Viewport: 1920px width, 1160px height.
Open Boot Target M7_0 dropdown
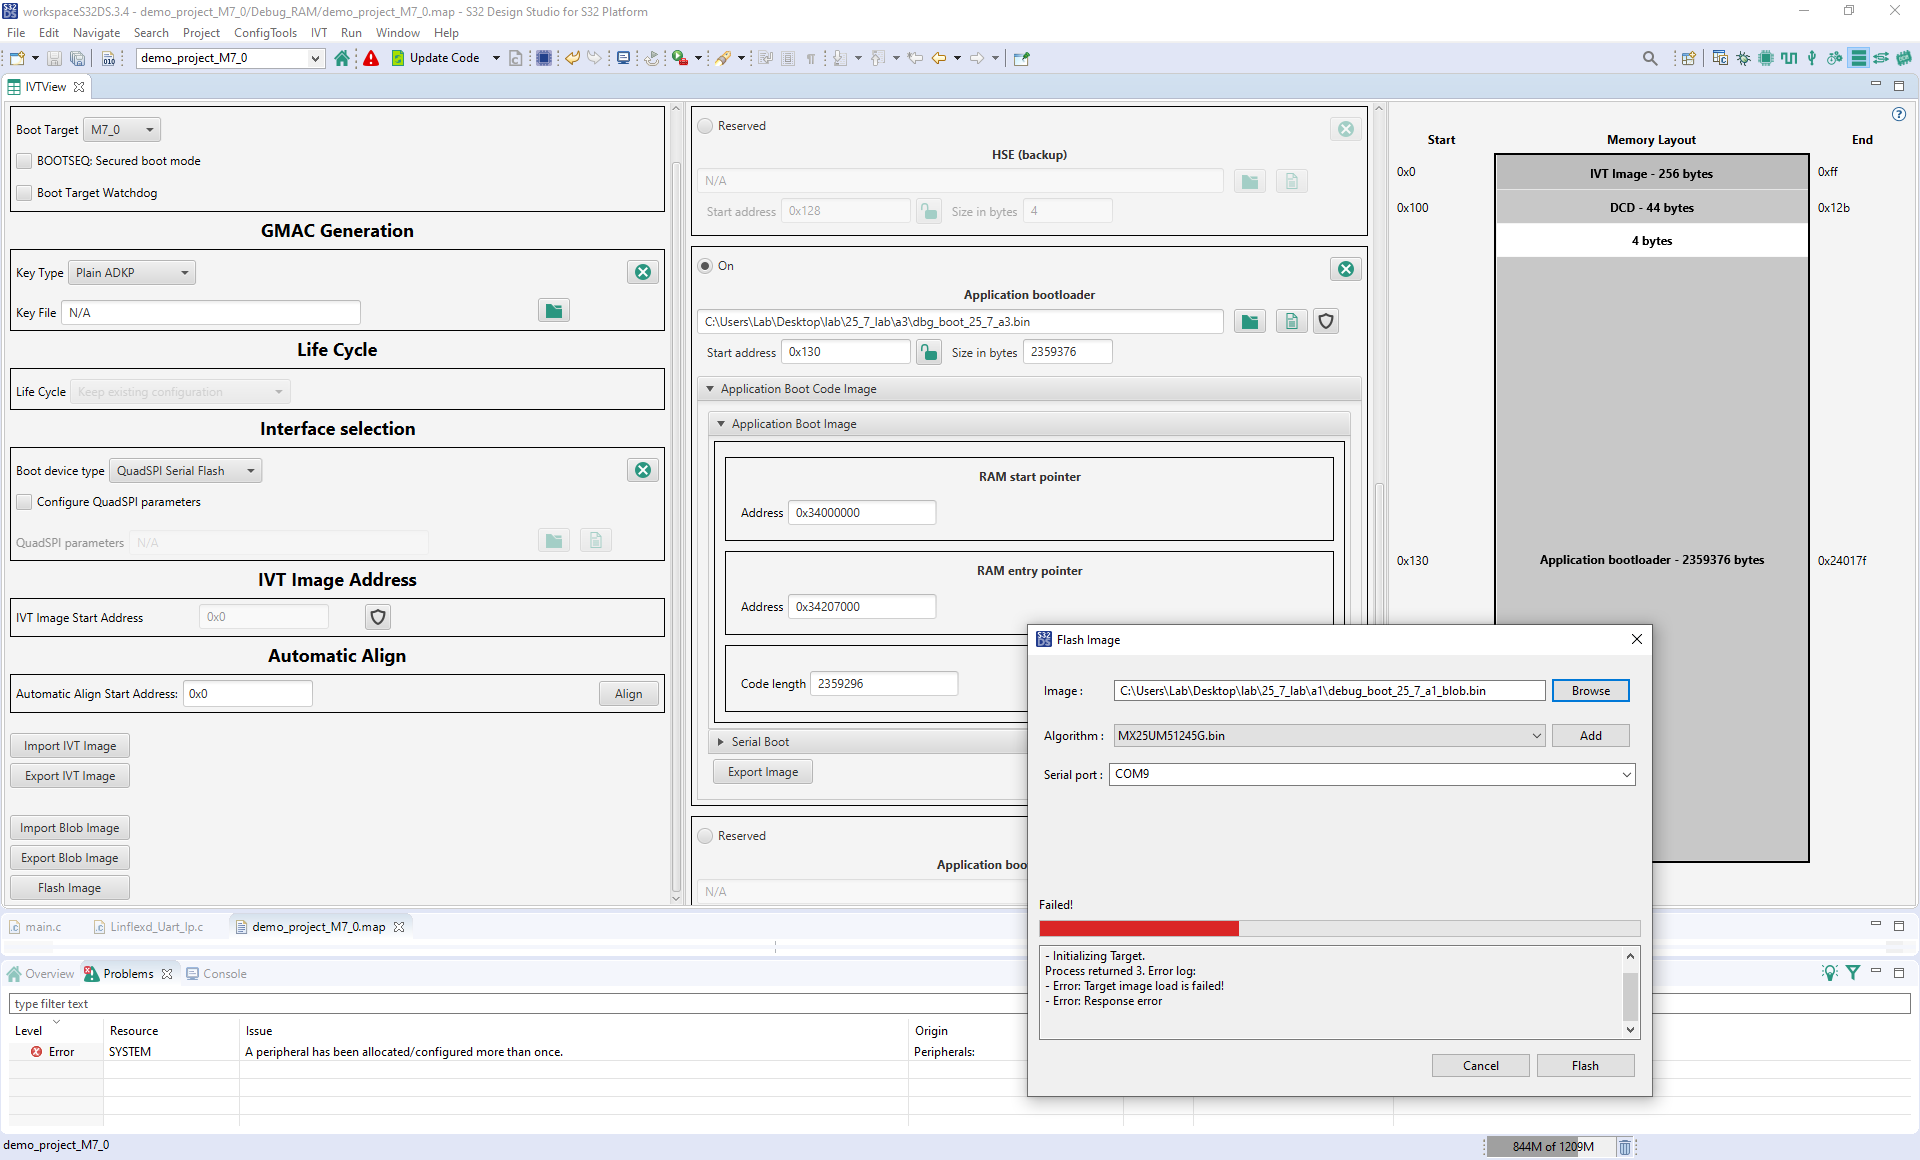(x=122, y=130)
